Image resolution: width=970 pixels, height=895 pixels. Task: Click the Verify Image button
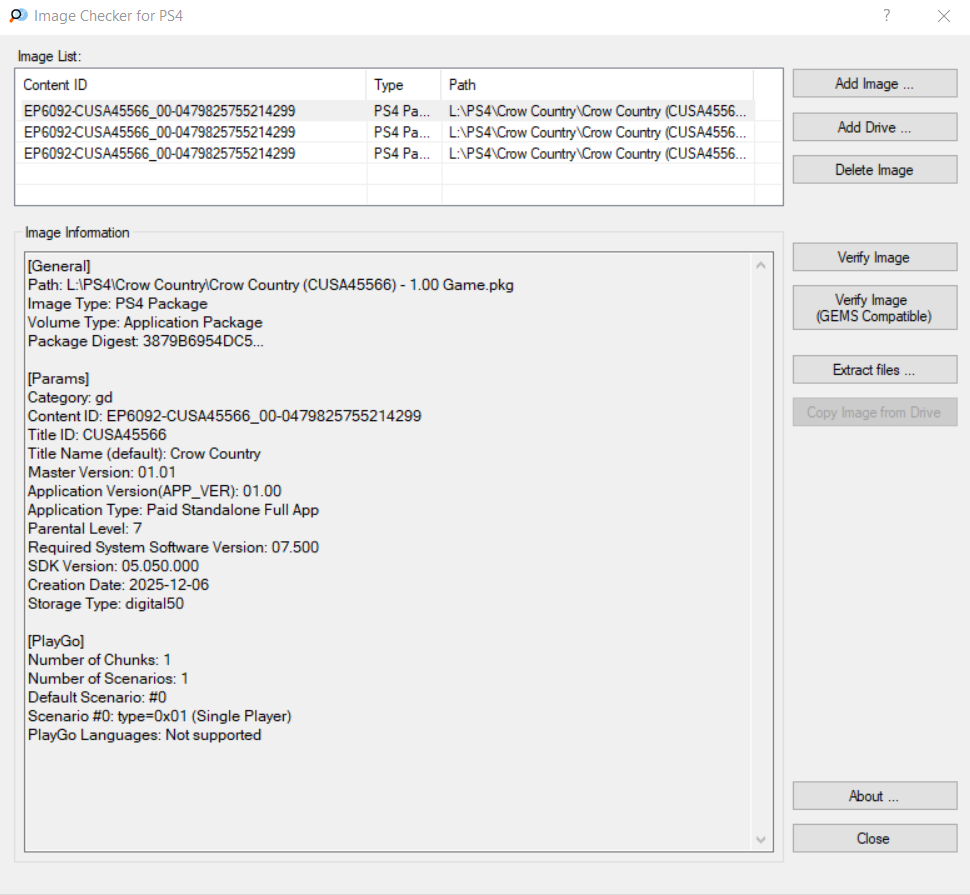click(874, 258)
